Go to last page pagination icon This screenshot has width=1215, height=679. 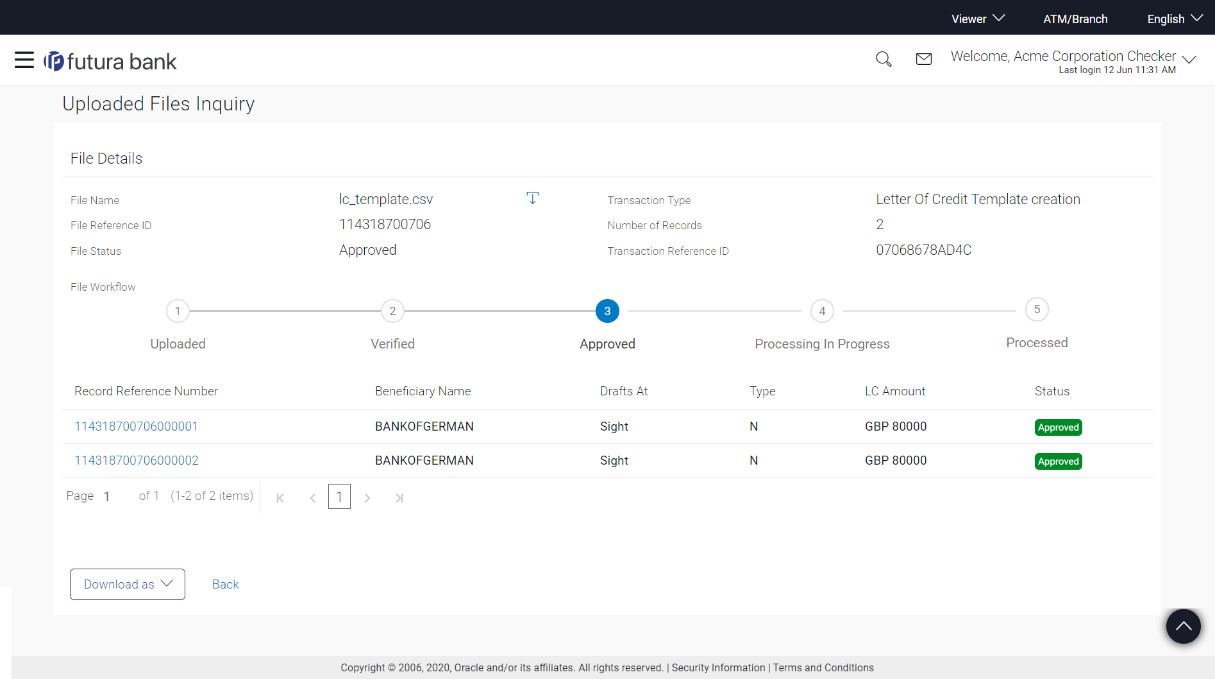(x=399, y=498)
